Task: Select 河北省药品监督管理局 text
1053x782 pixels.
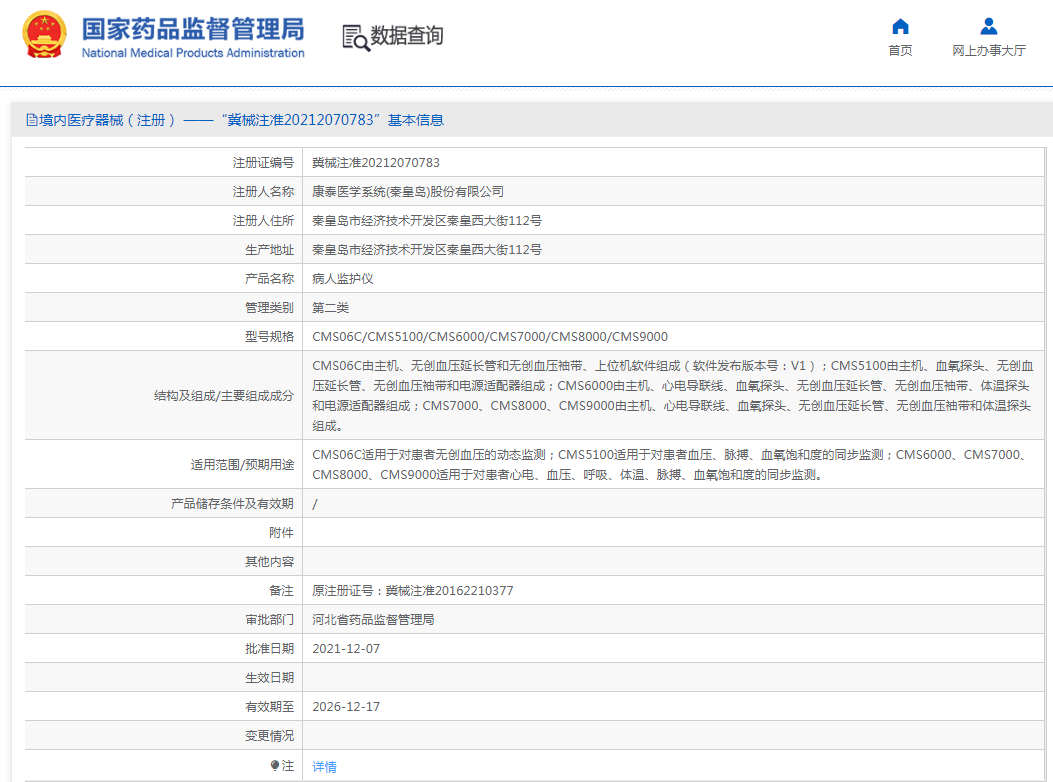Action: tap(373, 619)
